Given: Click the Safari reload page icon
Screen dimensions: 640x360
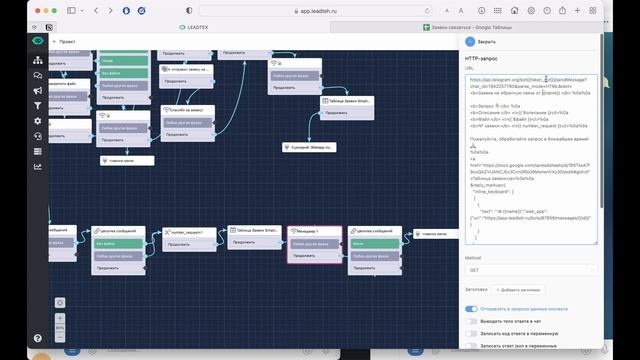Looking at the screenshot, I should tap(427, 11).
